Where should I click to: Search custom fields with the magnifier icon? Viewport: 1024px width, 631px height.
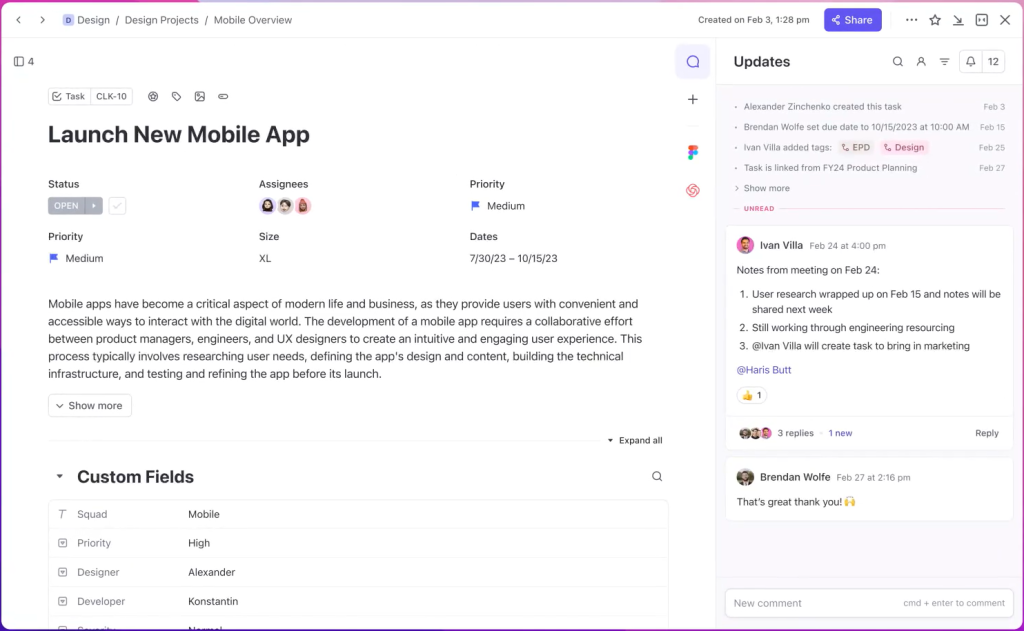pyautogui.click(x=657, y=476)
